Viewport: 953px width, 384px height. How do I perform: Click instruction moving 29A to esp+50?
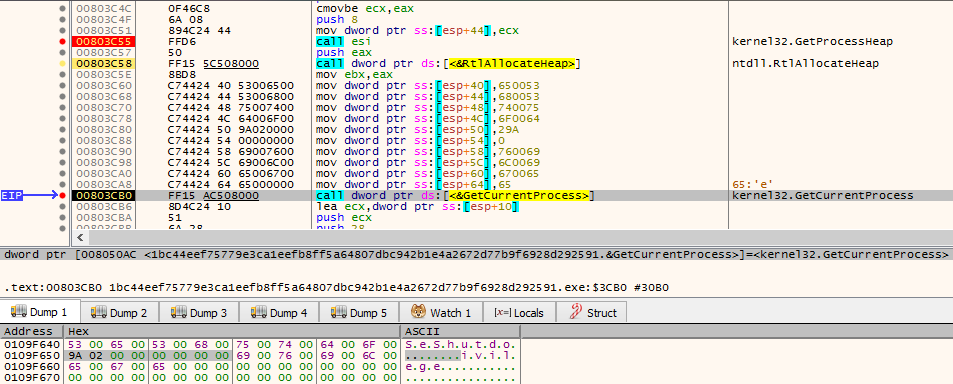(419, 129)
